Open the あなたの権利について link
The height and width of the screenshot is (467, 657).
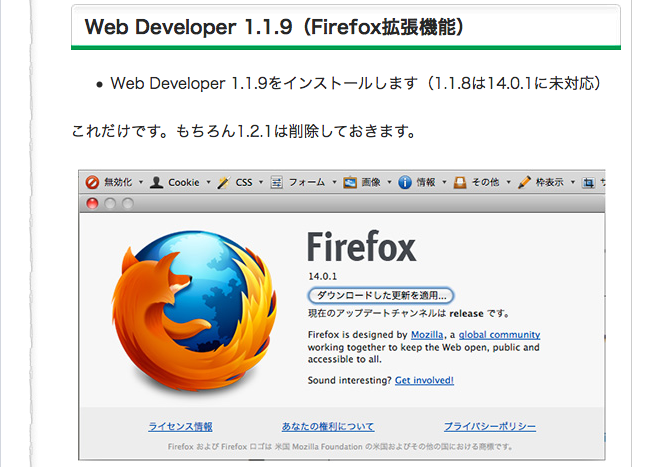328,426
